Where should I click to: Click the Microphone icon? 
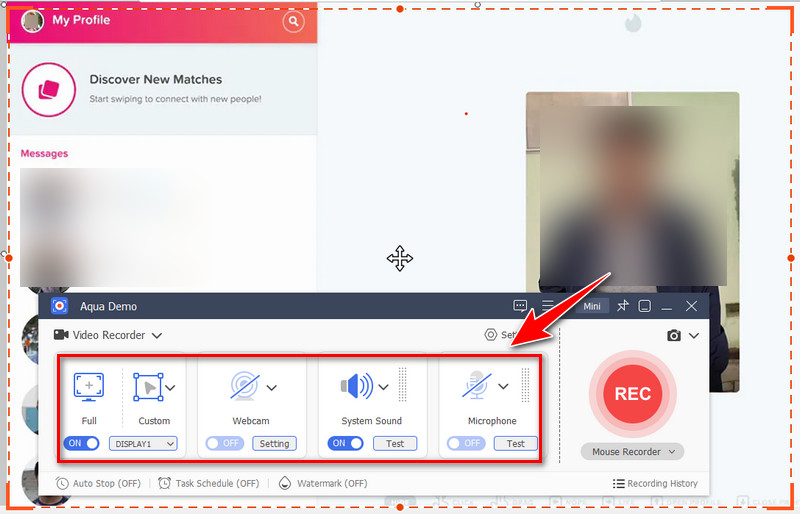click(x=476, y=386)
